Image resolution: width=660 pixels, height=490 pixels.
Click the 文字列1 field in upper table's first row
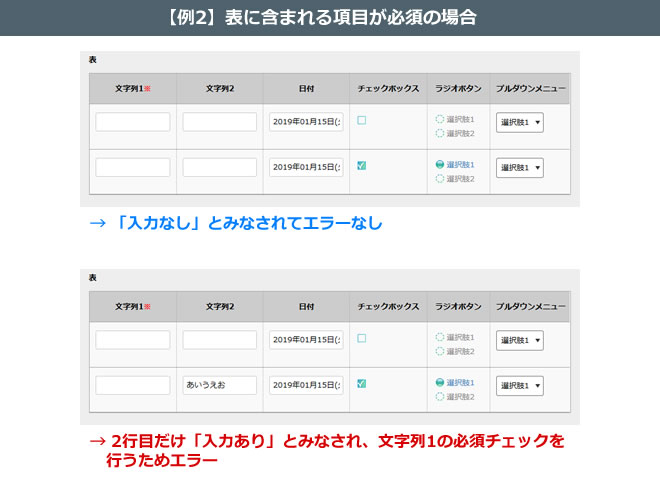point(133,122)
